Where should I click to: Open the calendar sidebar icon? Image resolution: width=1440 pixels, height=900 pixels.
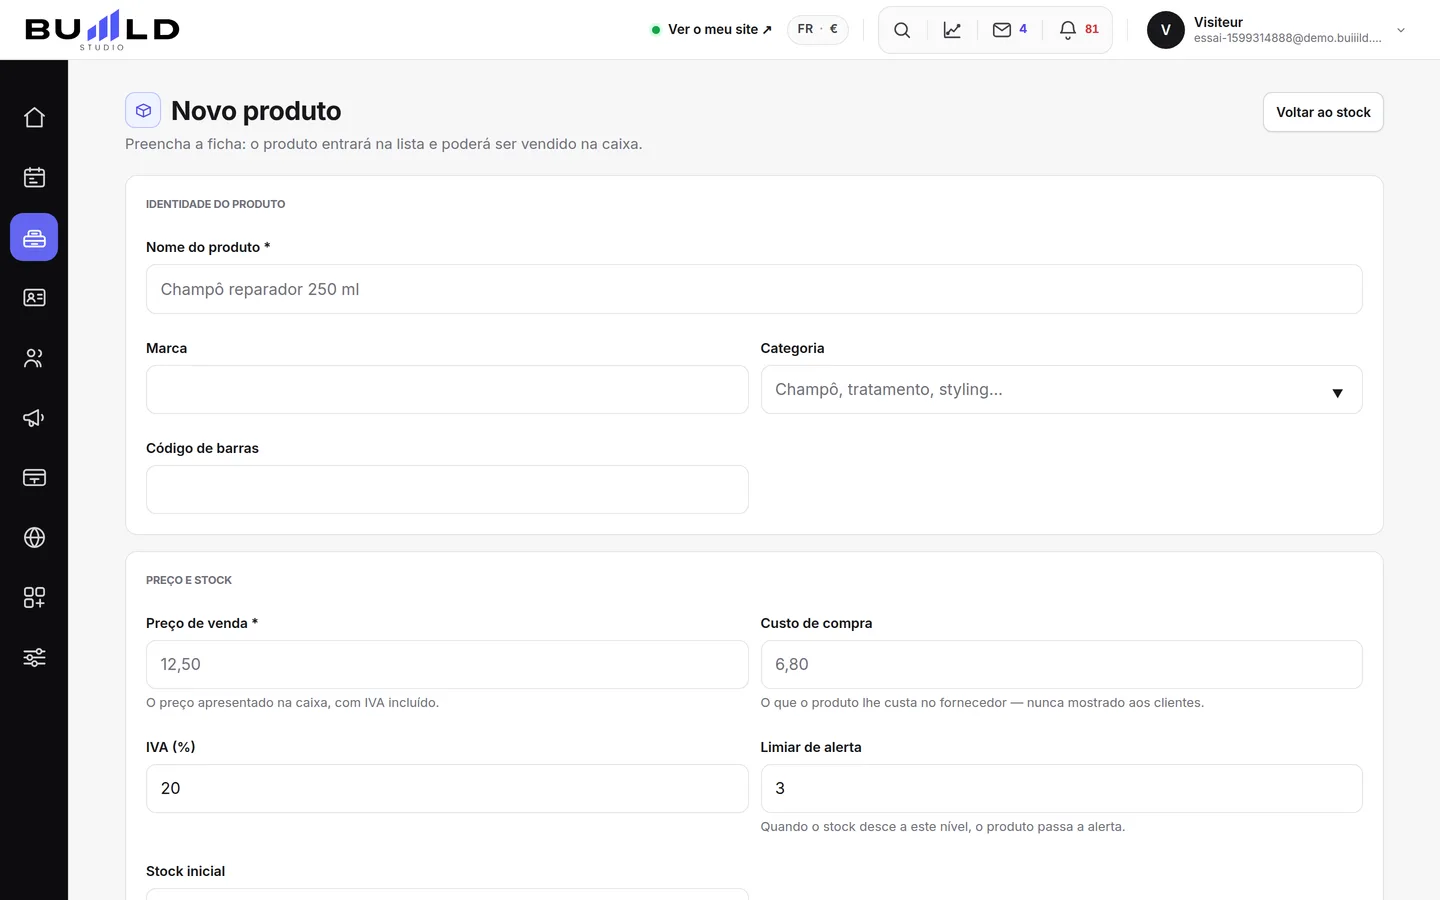34,177
